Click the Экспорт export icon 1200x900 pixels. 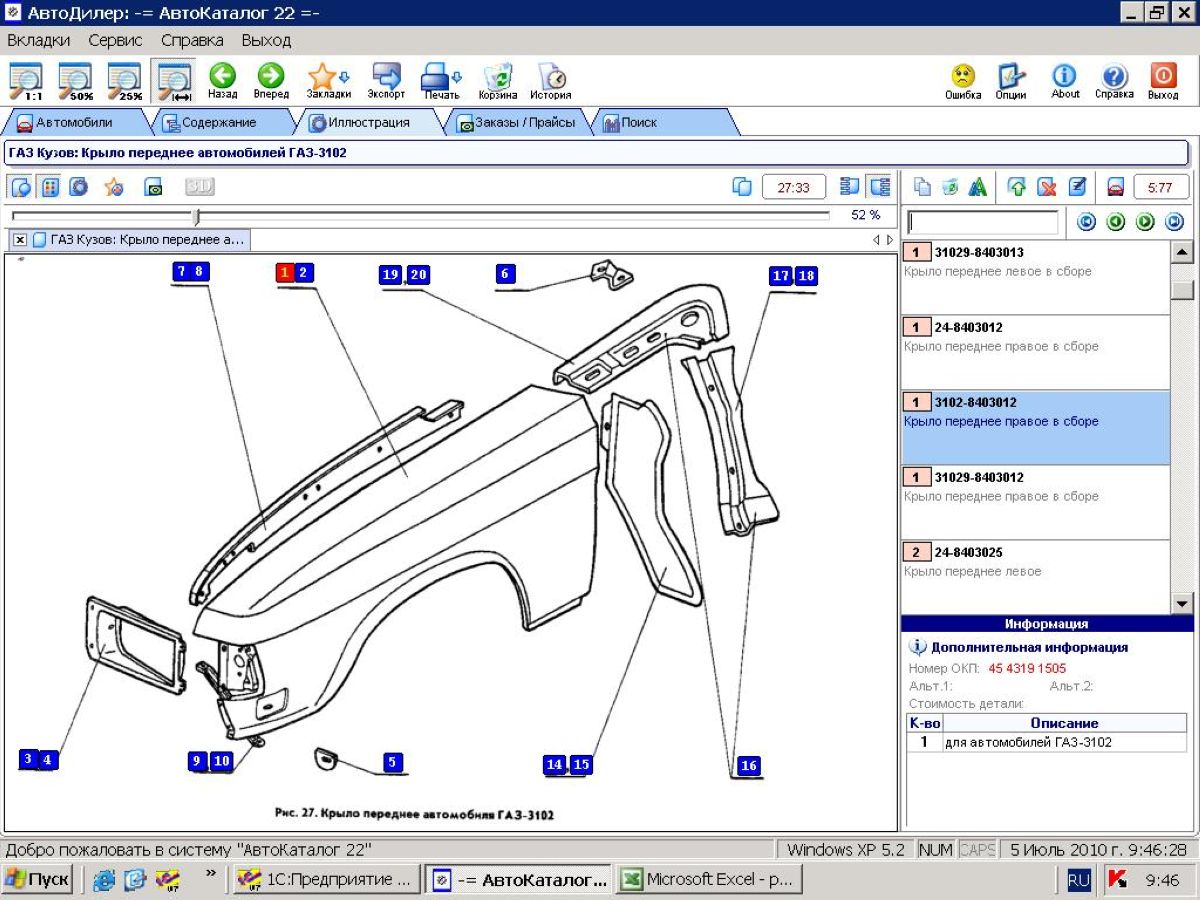[386, 81]
